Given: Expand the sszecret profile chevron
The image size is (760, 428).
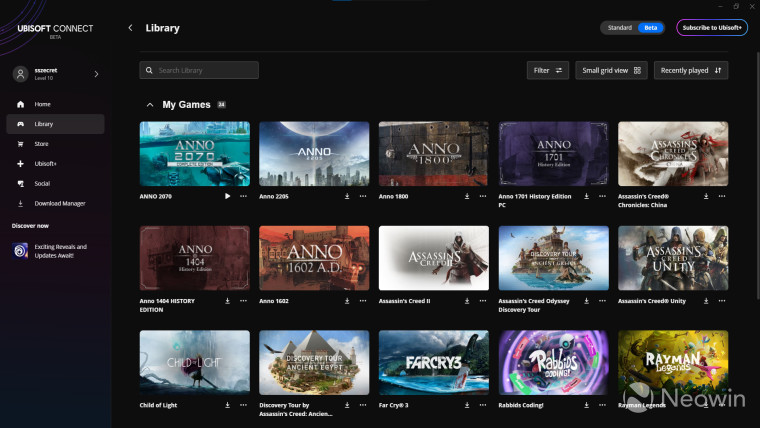Looking at the screenshot, I should point(96,74).
